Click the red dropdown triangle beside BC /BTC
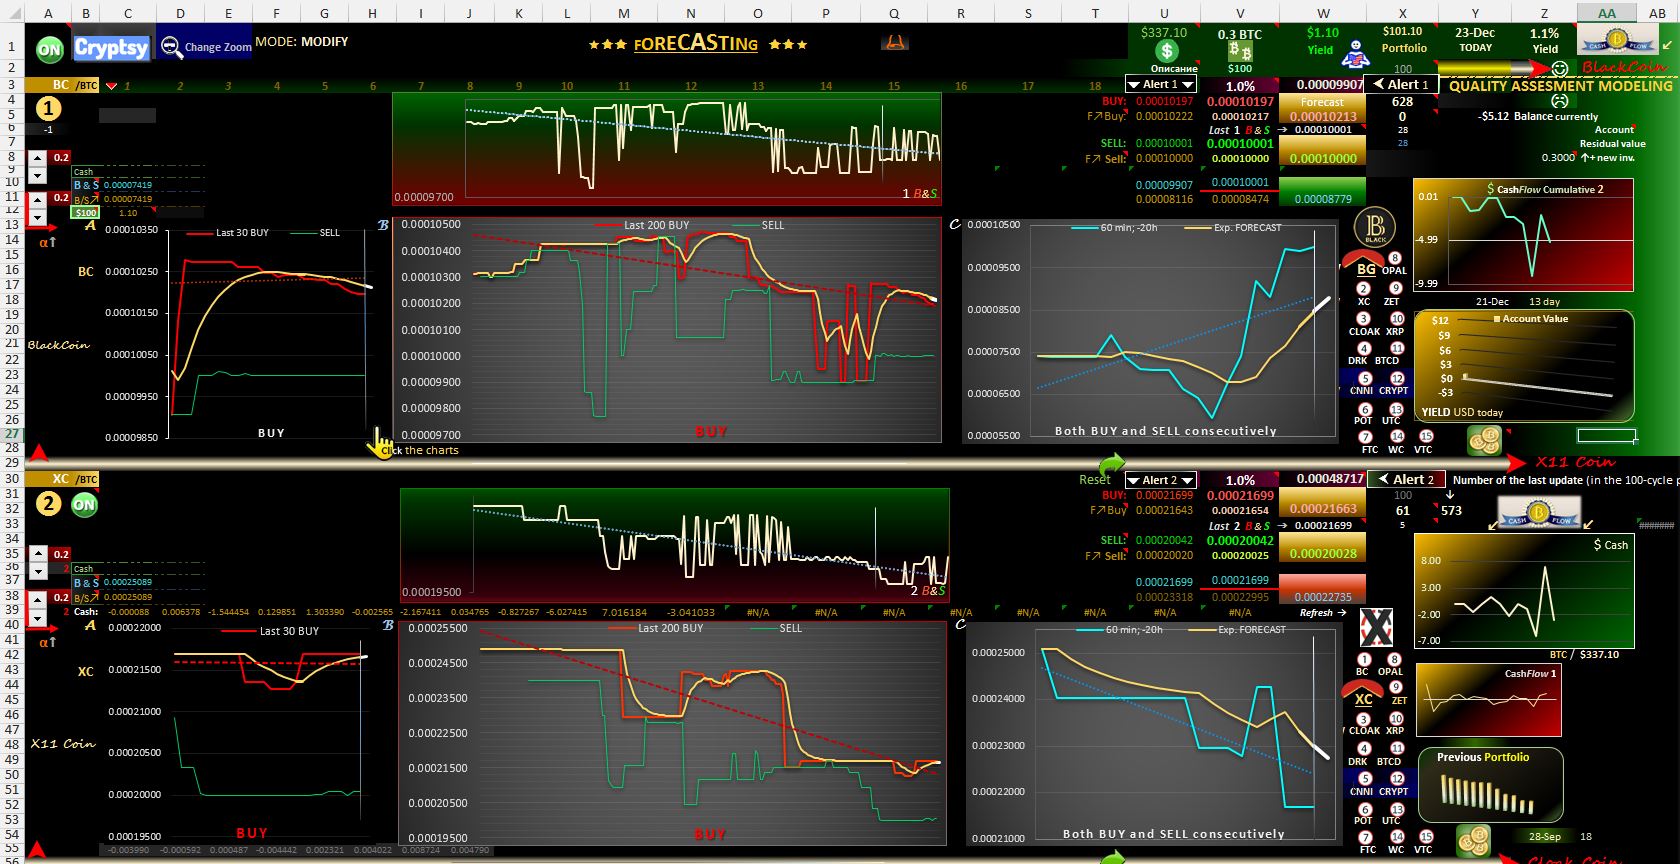Screen dimensions: 1680x864 tap(111, 86)
